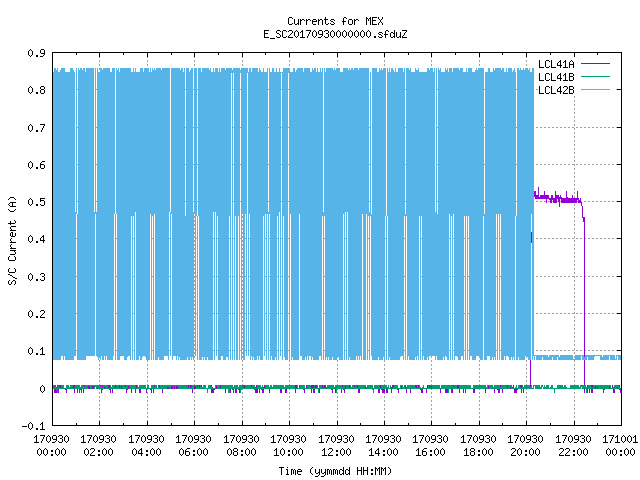Click the 'S/C Current (A)' y-axis label
This screenshot has width=640, height=480.
tap(12, 241)
